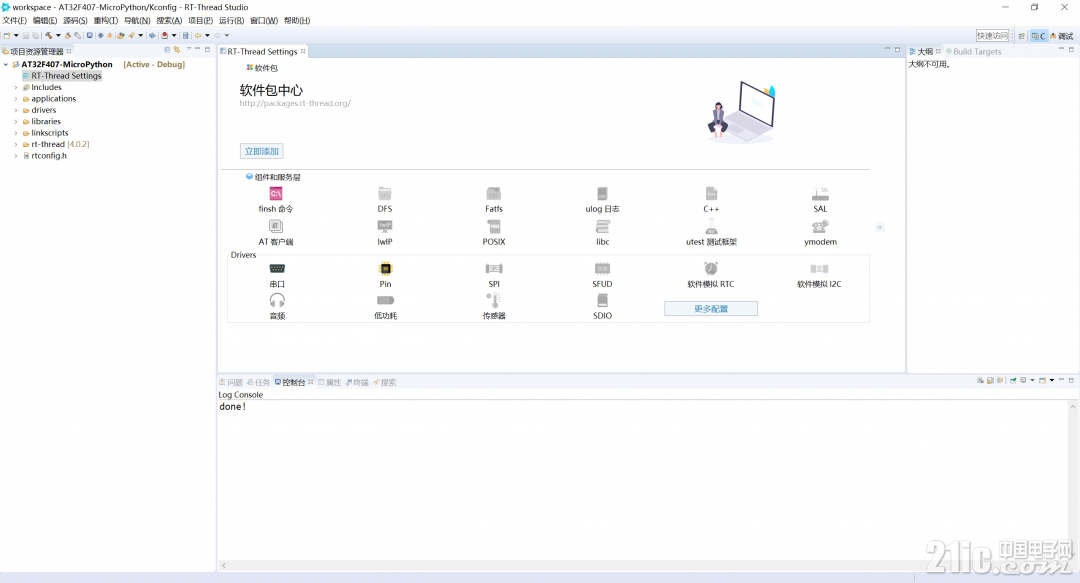Viewport: 1080px width, 583px height.
Task: Enable the libc component icon
Action: point(603,226)
